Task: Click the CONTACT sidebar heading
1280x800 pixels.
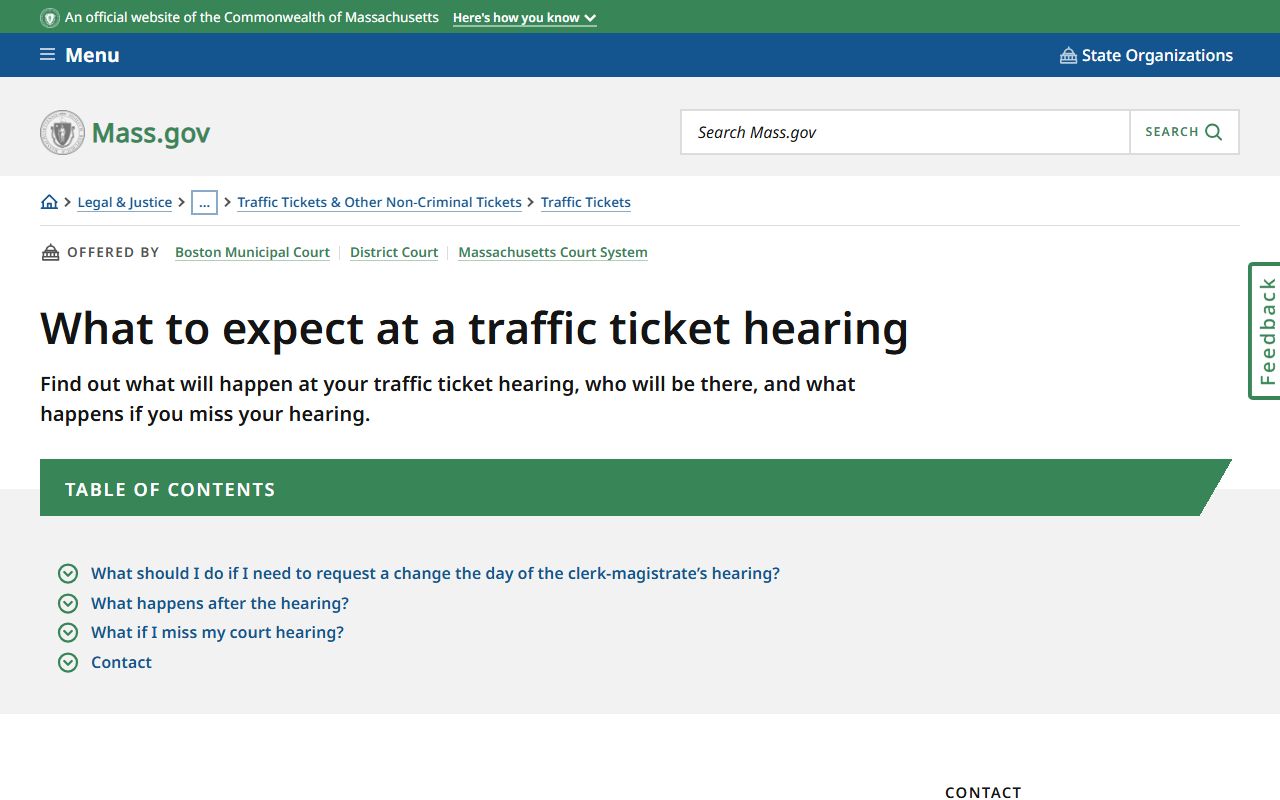Action: 983,792
